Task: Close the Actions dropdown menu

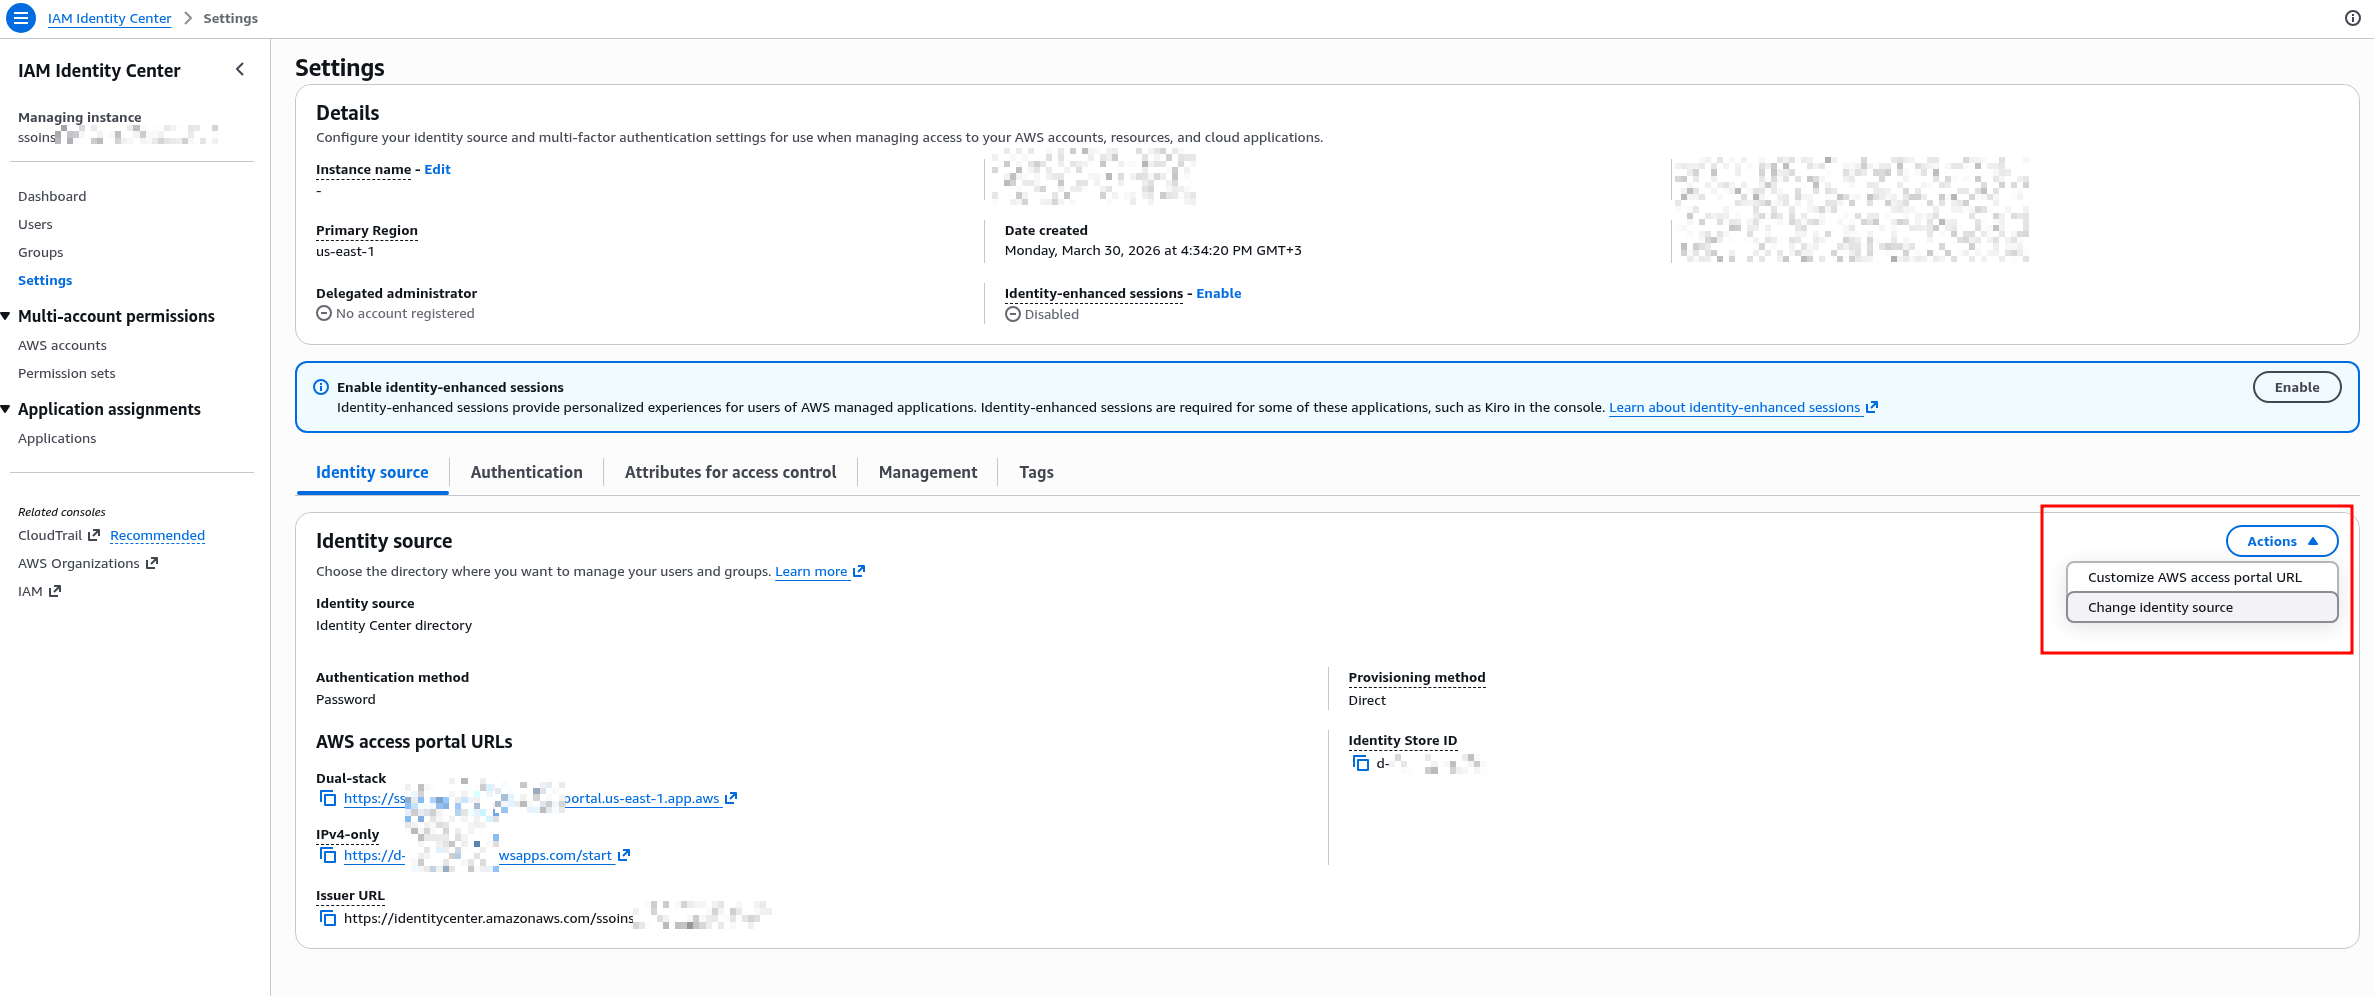Action: [x=2281, y=541]
